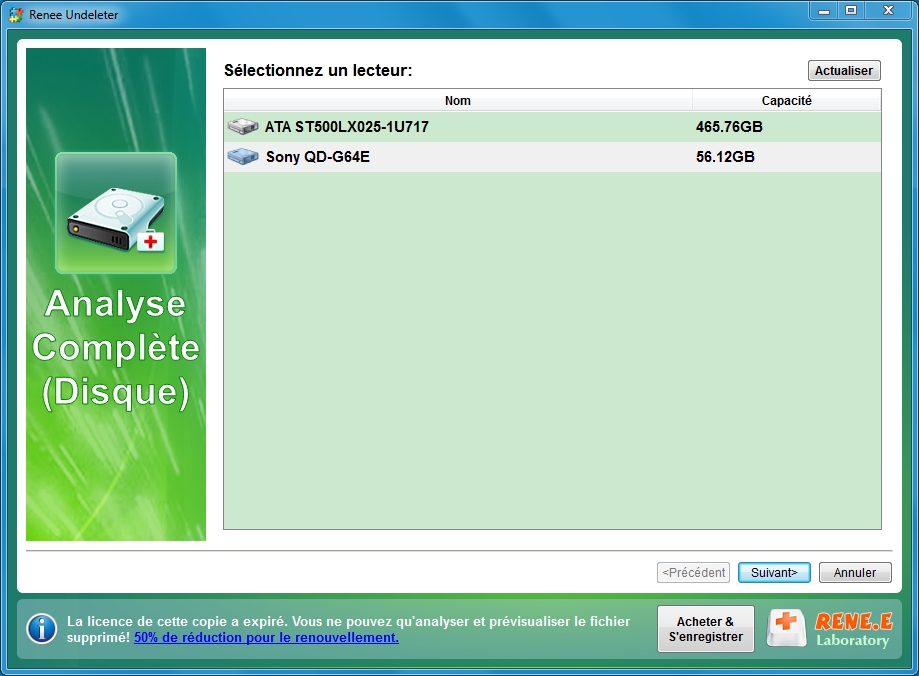Click the Renee Undeleter title bar app icon
The image size is (919, 676).
pos(16,14)
